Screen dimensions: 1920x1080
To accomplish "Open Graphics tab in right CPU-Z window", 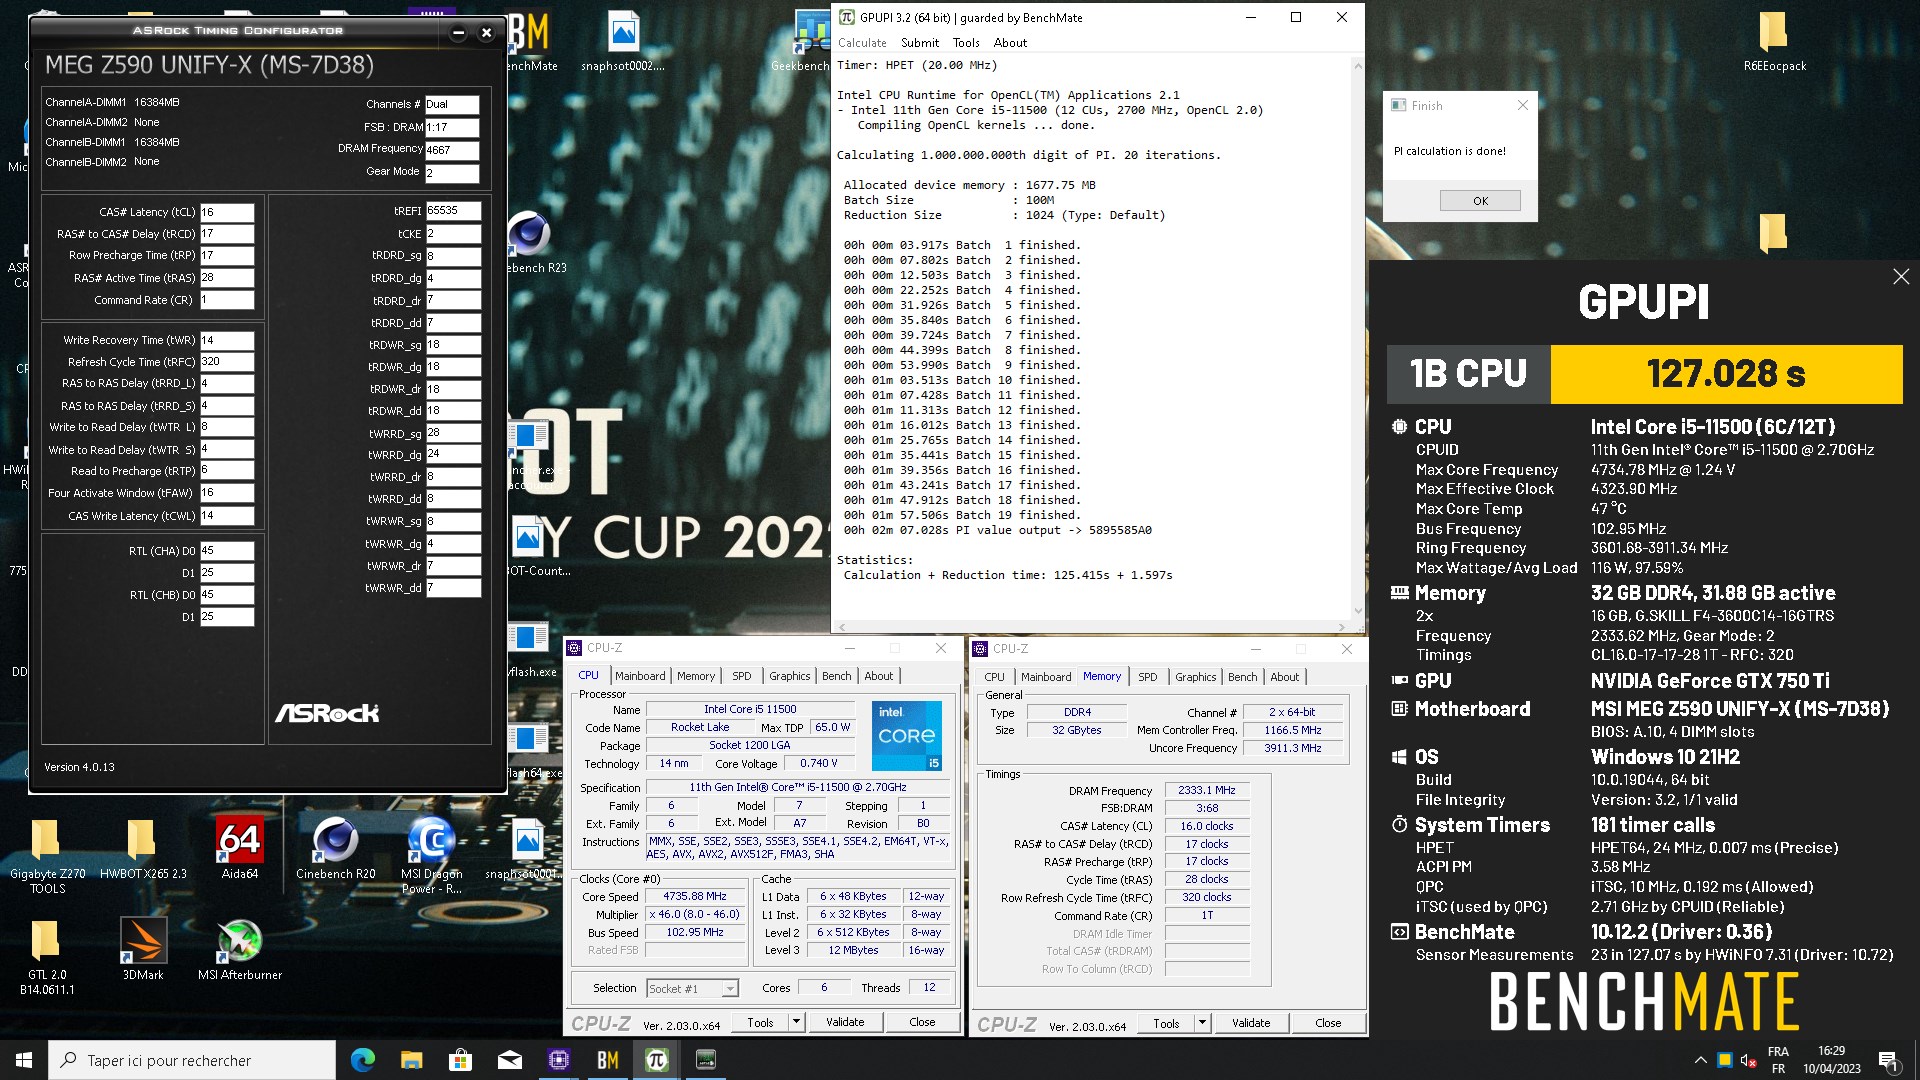I will pos(1196,677).
